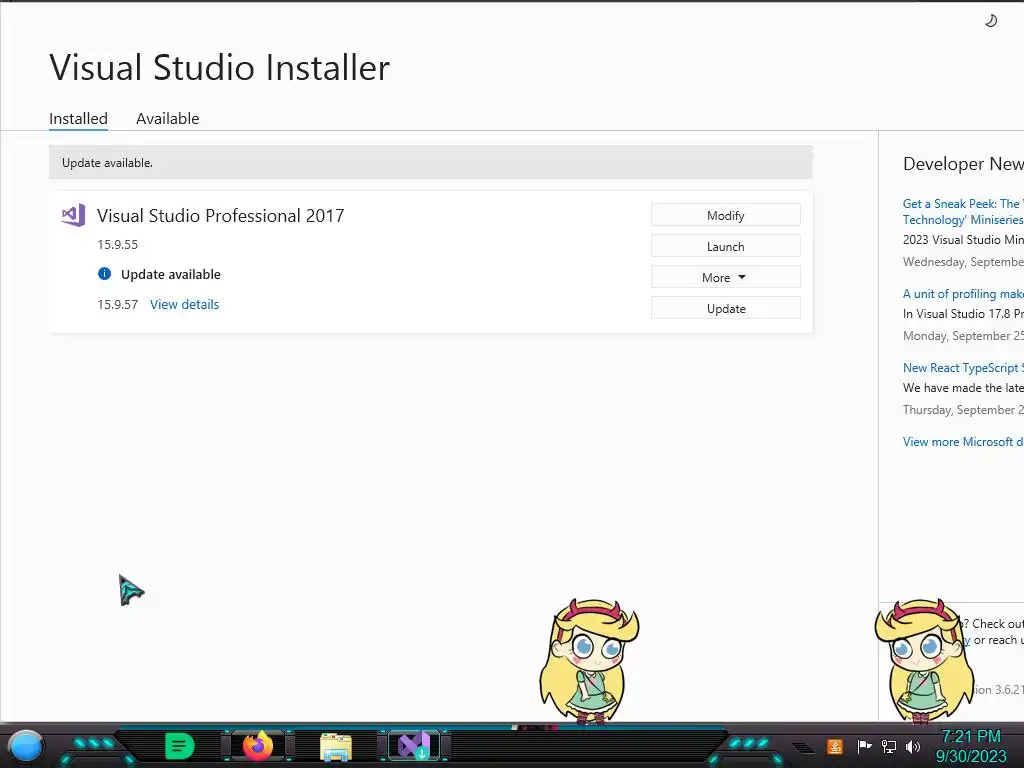This screenshot has height=768, width=1024.
Task: Open 'A unit of profiling' news link
Action: [963, 294]
